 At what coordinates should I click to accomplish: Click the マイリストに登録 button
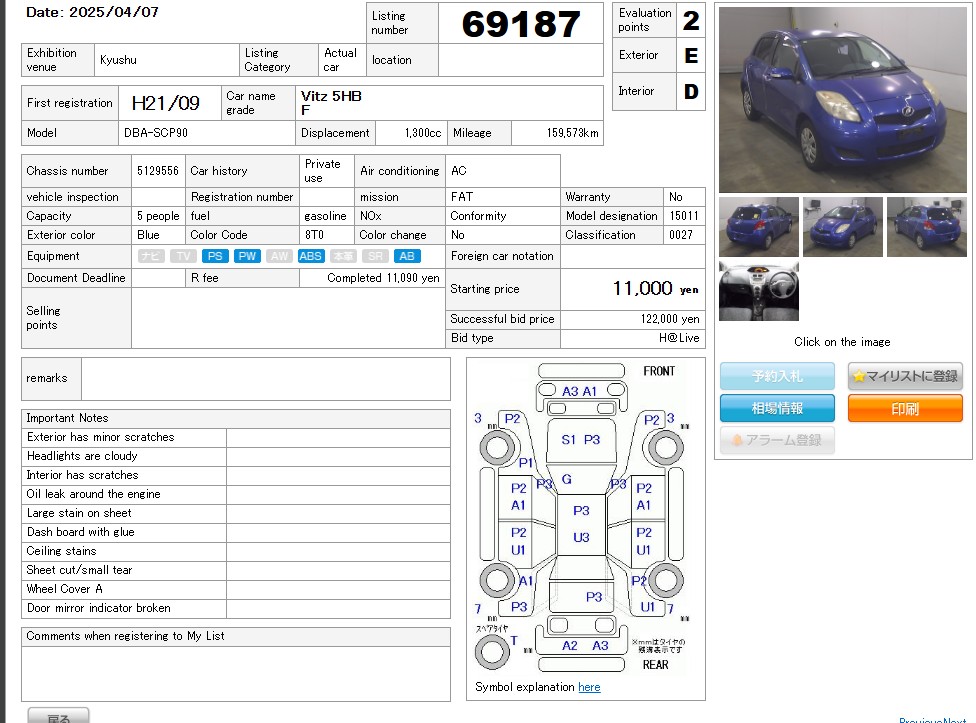[x=905, y=376]
